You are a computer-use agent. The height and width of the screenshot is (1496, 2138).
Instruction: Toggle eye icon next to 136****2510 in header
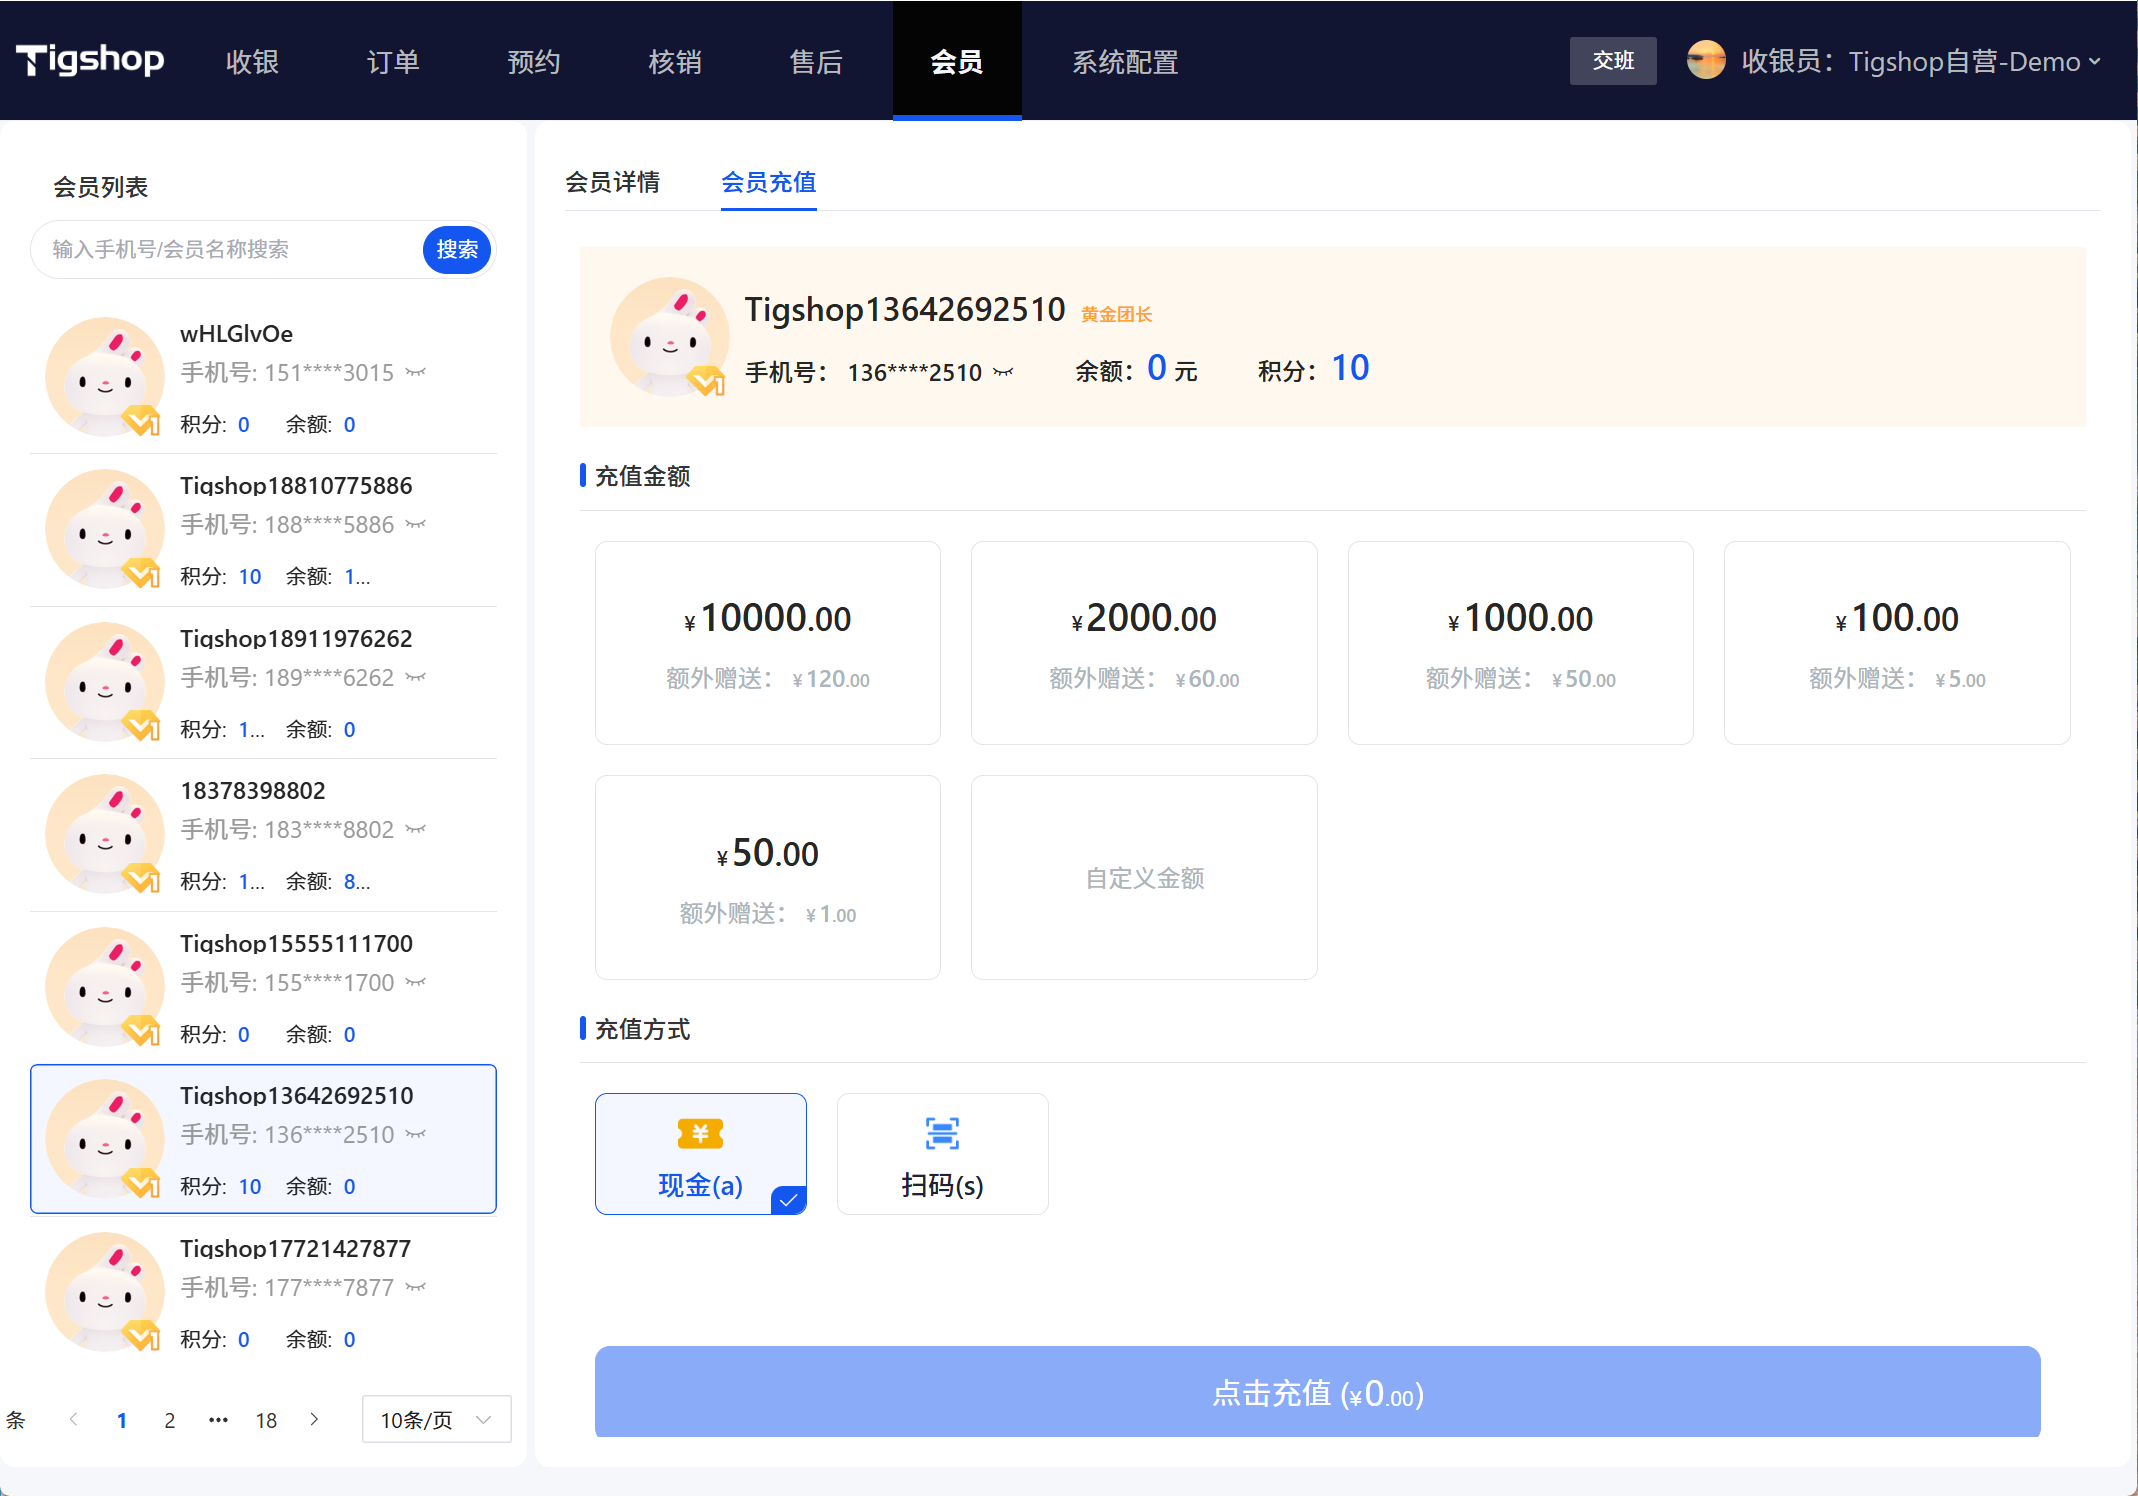[x=1003, y=373]
